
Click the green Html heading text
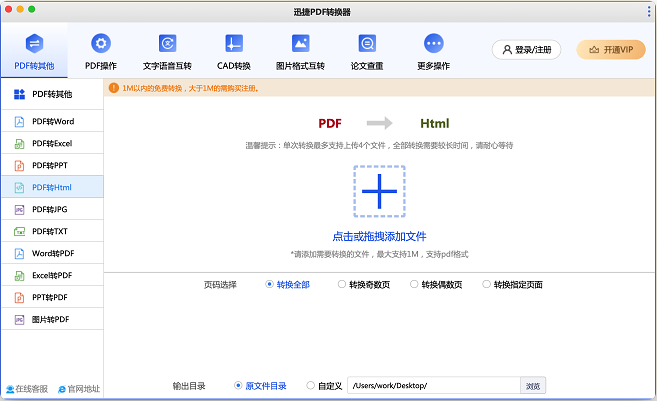[435, 124]
